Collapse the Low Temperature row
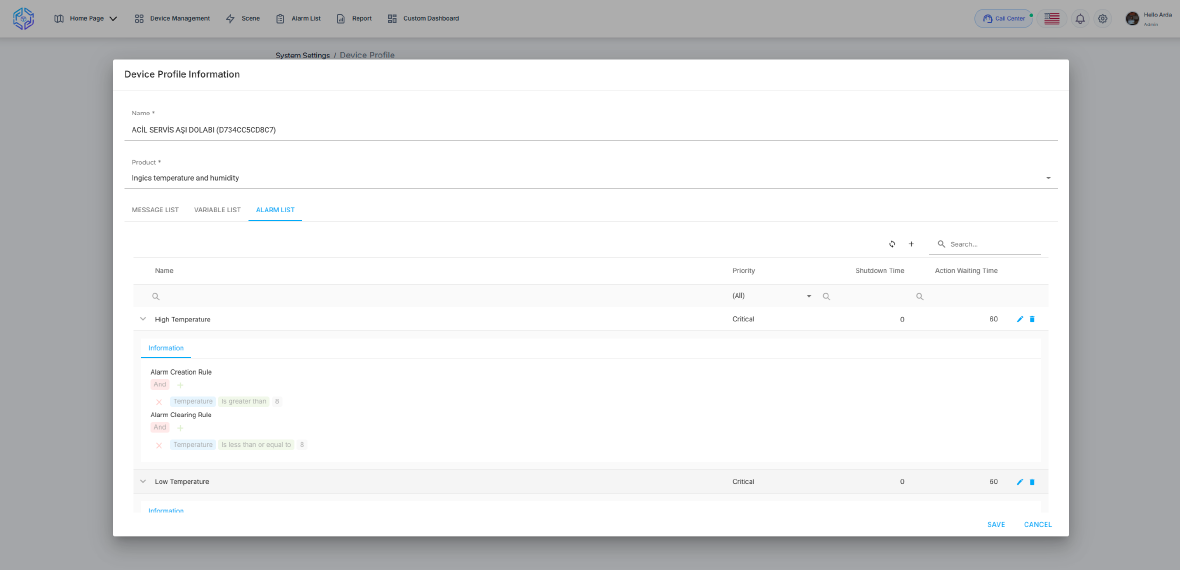 click(143, 482)
